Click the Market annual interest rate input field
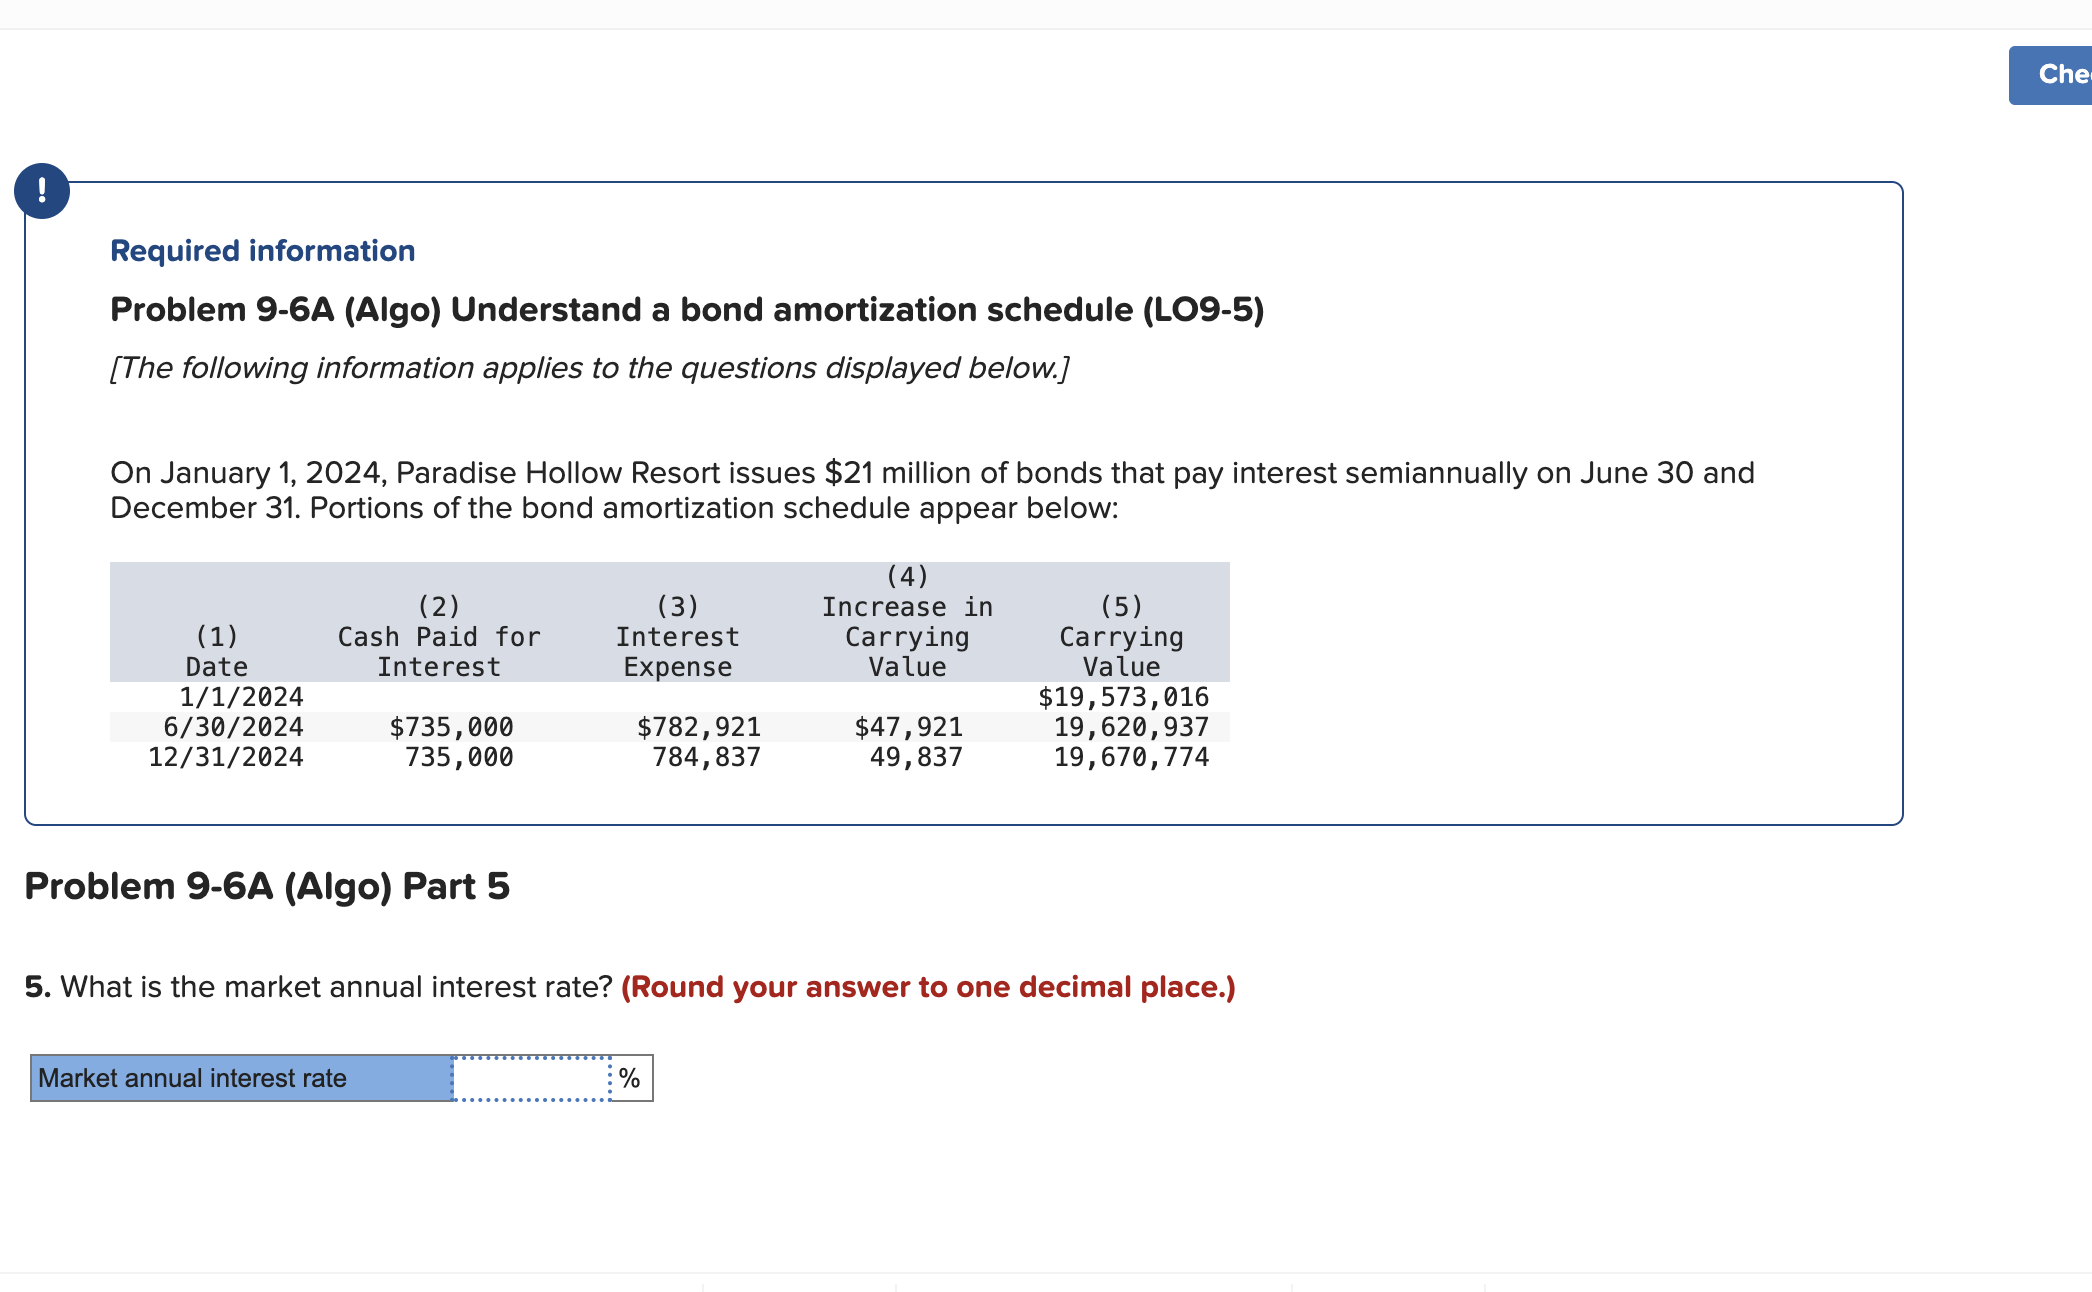This screenshot has width=2092, height=1292. tap(530, 1078)
